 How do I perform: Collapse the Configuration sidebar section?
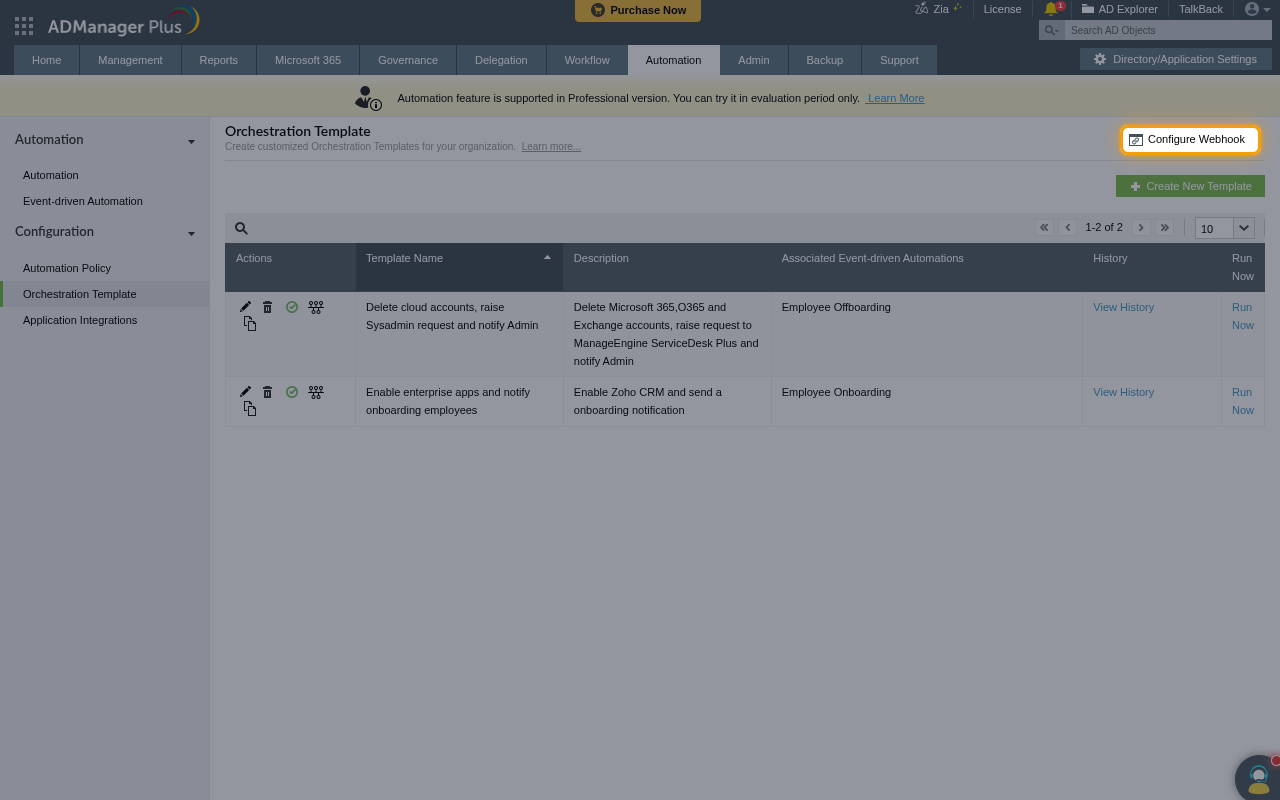[191, 233]
